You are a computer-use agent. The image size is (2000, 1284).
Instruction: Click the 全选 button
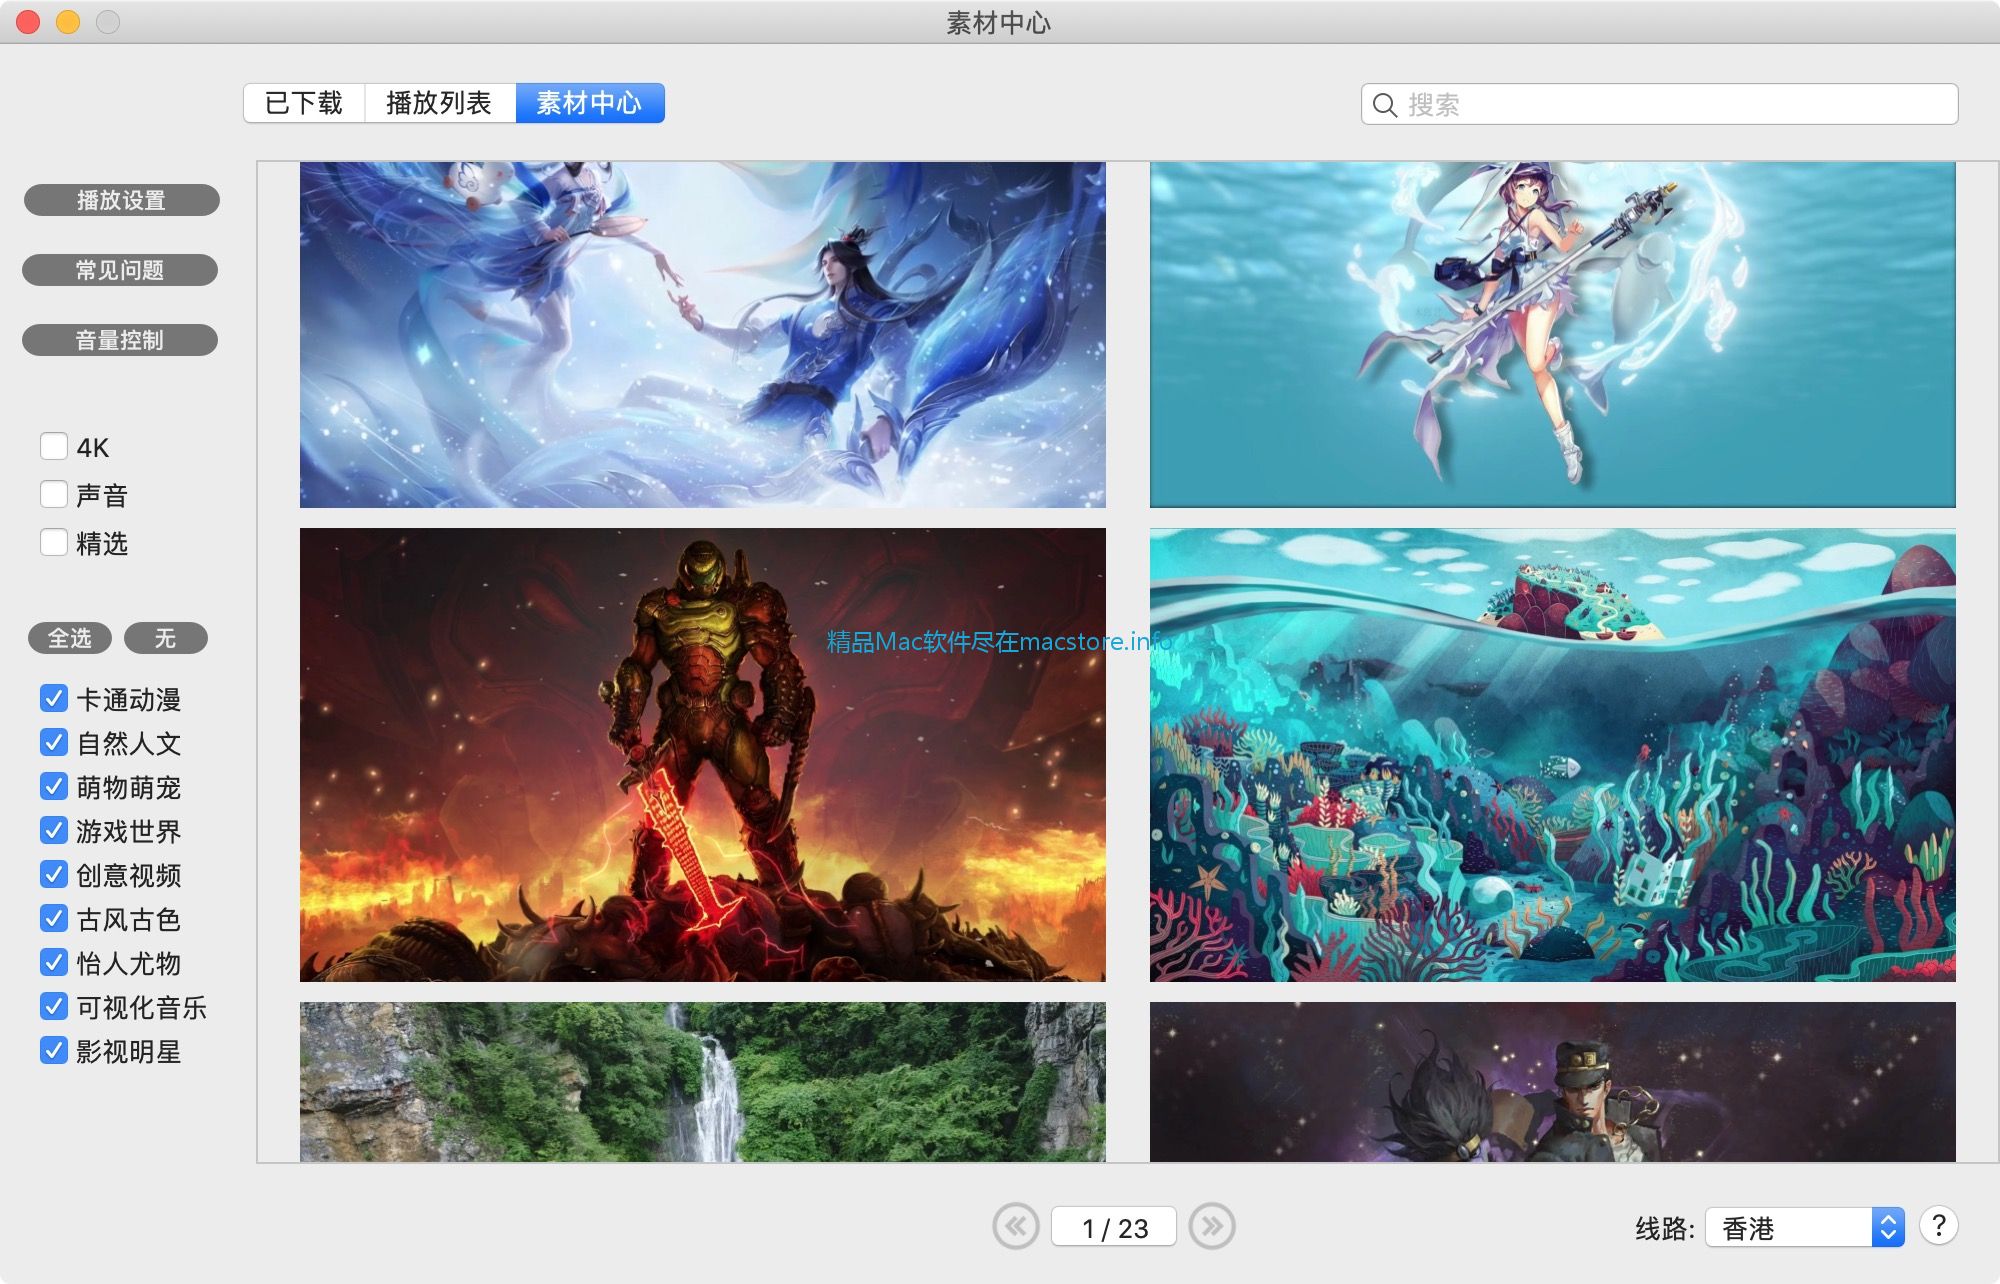70,638
